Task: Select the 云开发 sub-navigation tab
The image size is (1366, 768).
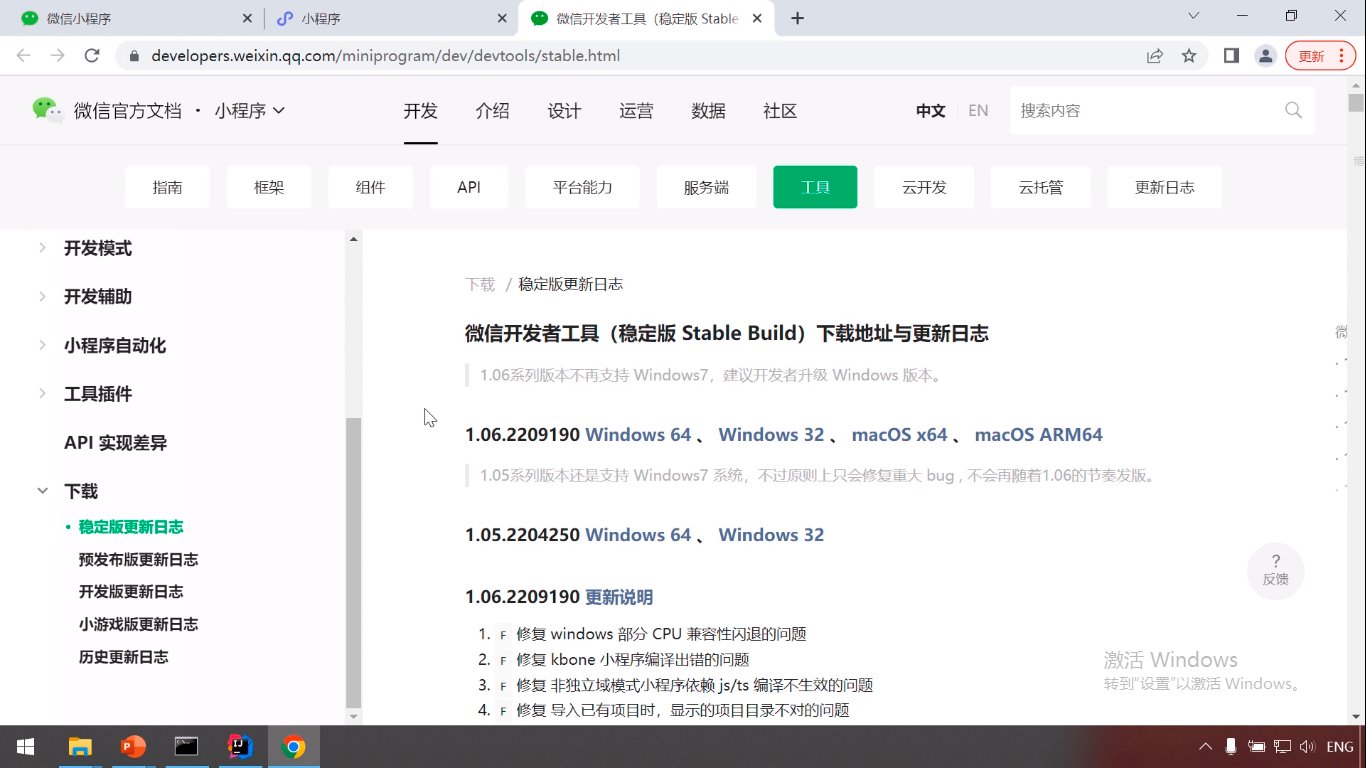Action: pyautogui.click(x=924, y=187)
